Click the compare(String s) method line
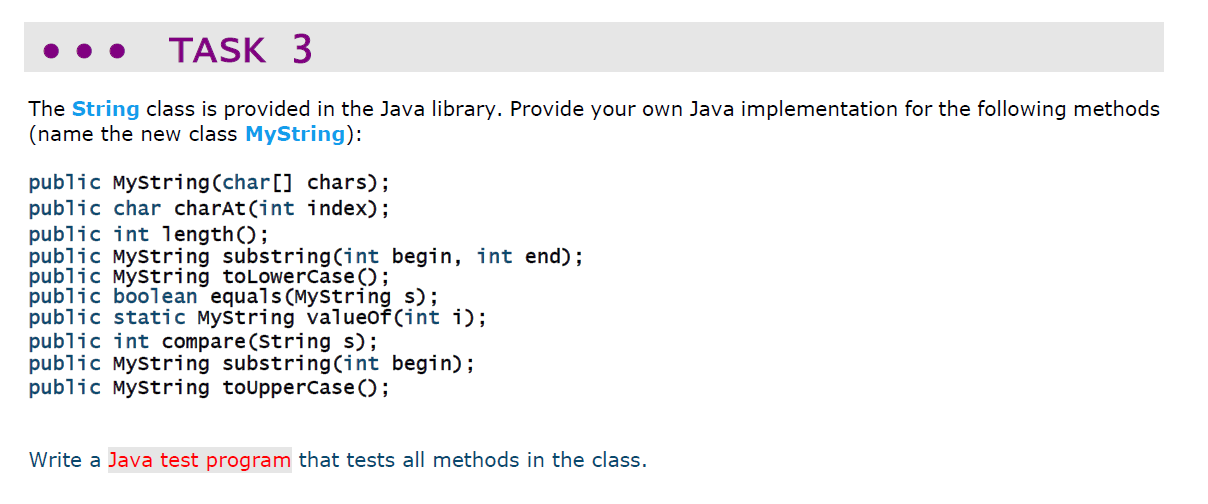Screen dimensions: 1208x504 tap(209, 341)
